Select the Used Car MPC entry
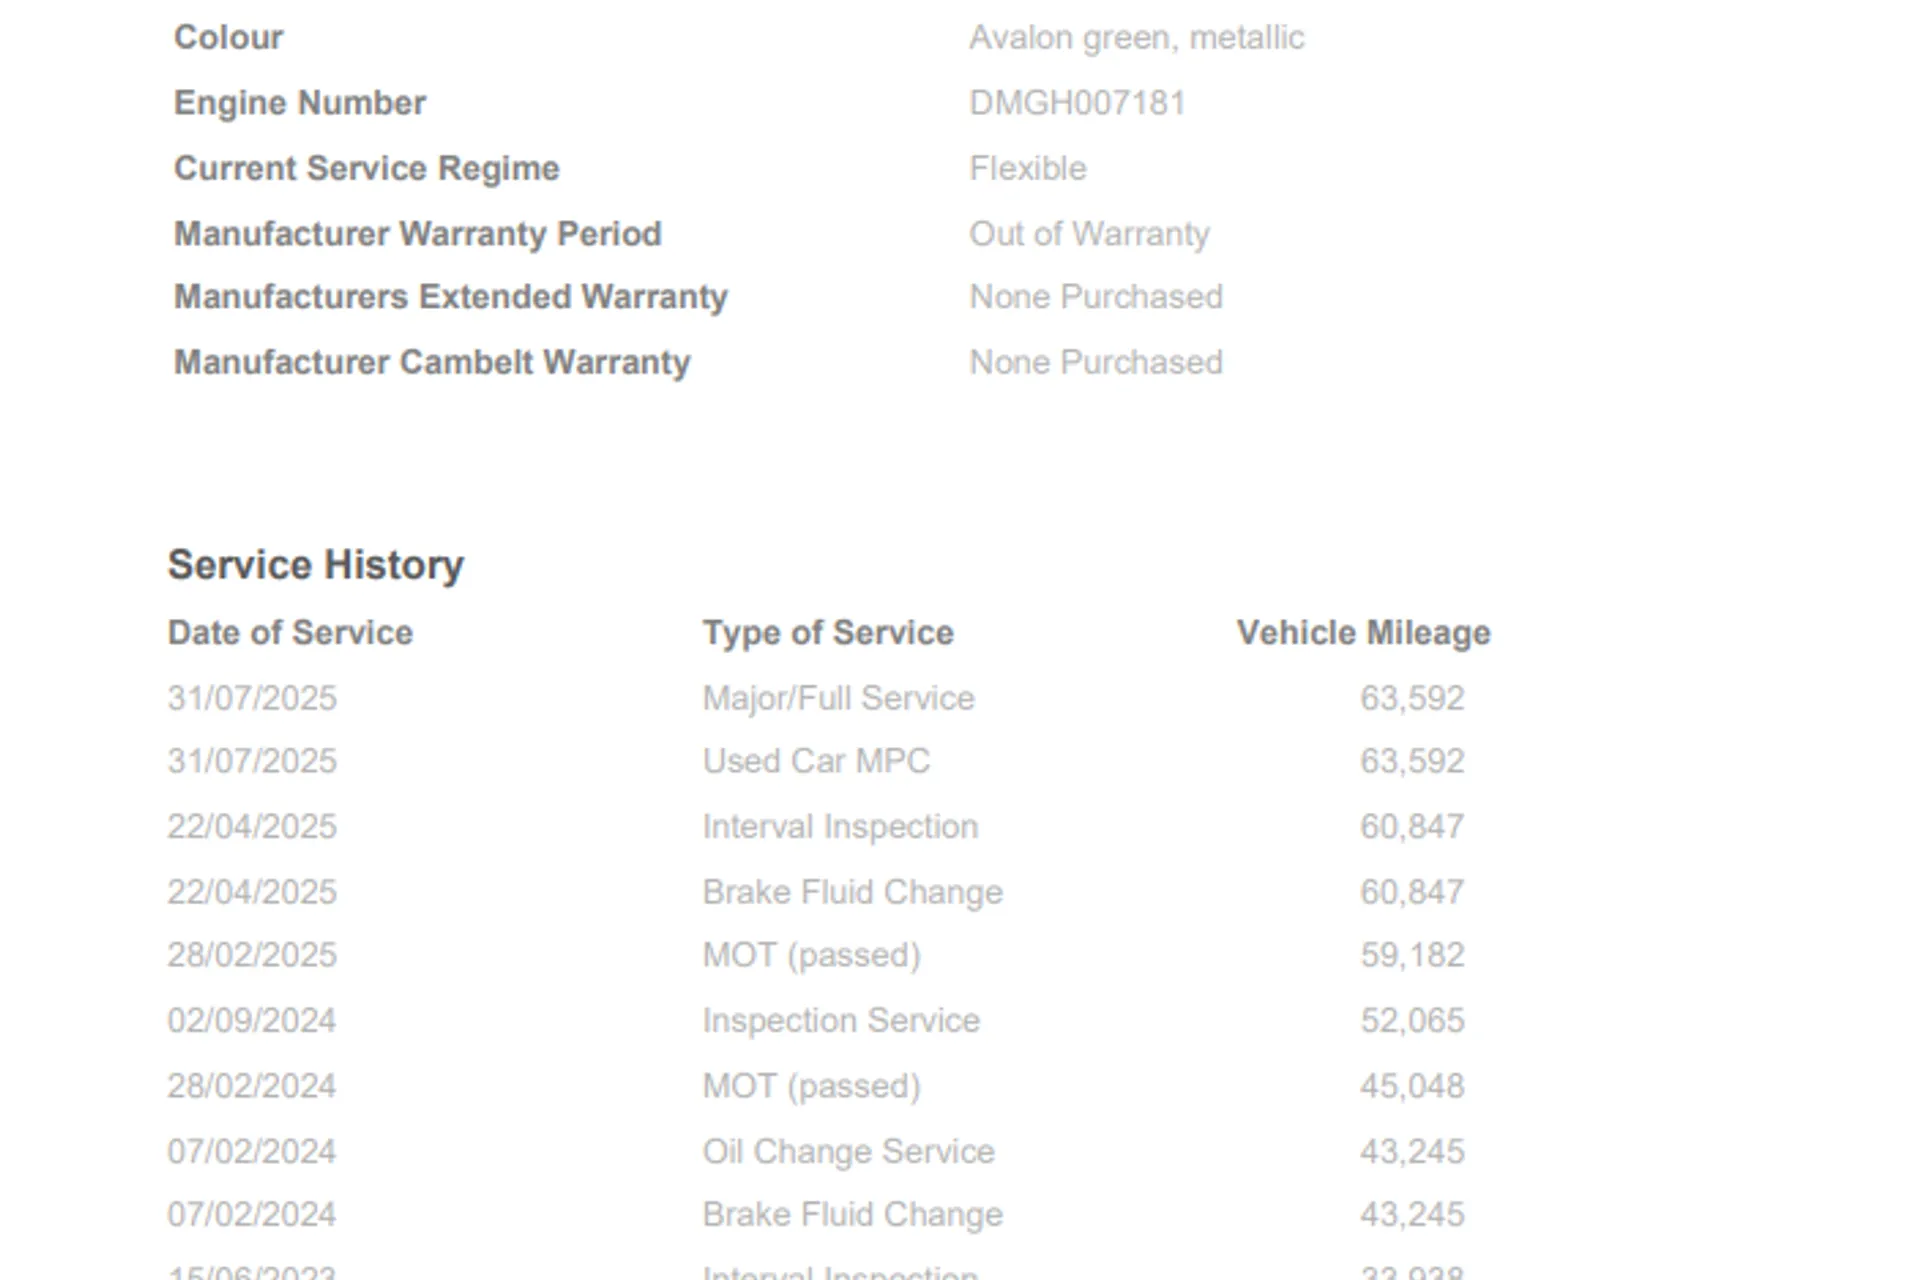This screenshot has height=1280, width=1920. [816, 761]
